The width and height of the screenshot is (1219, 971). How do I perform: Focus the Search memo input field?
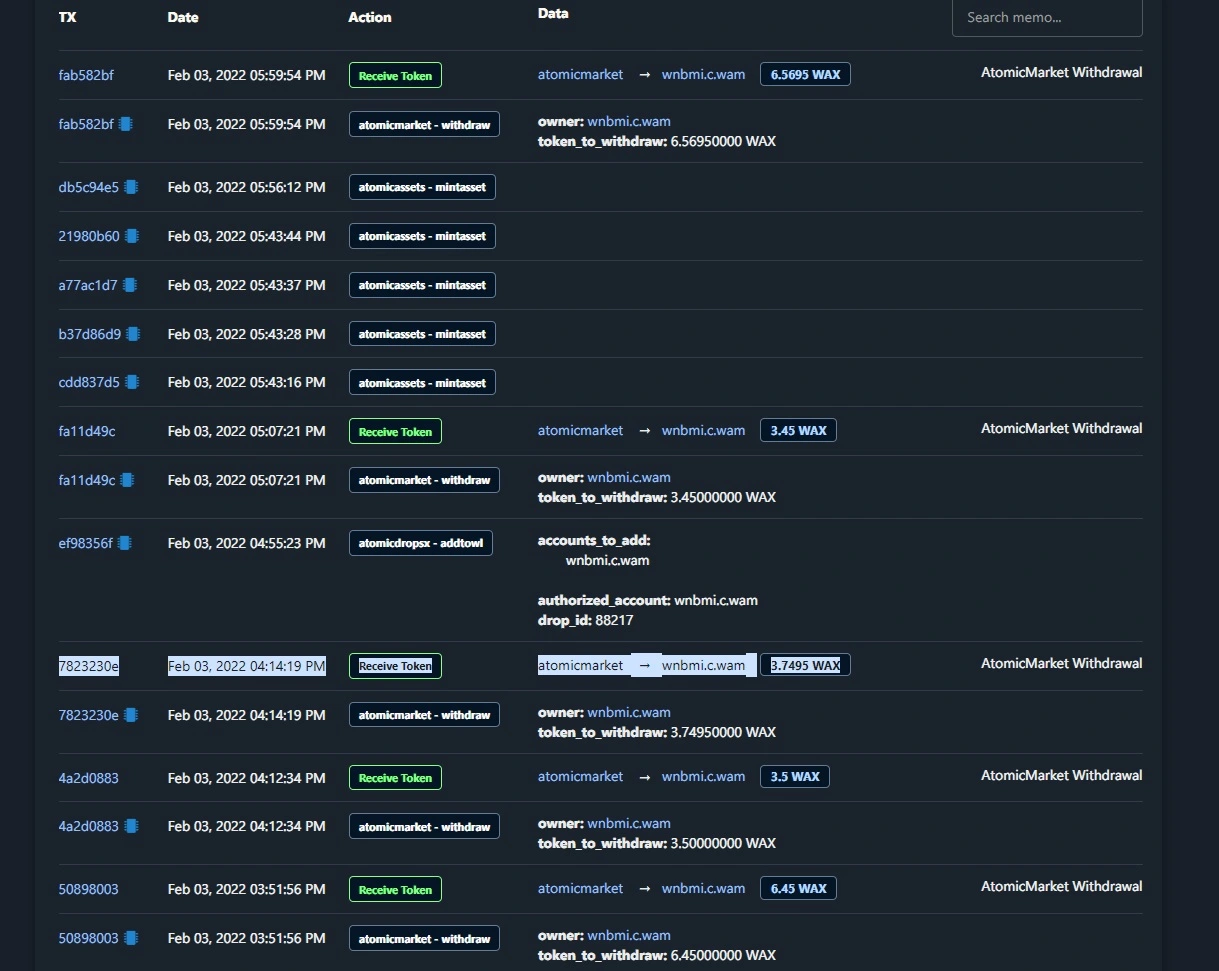[x=1047, y=17]
